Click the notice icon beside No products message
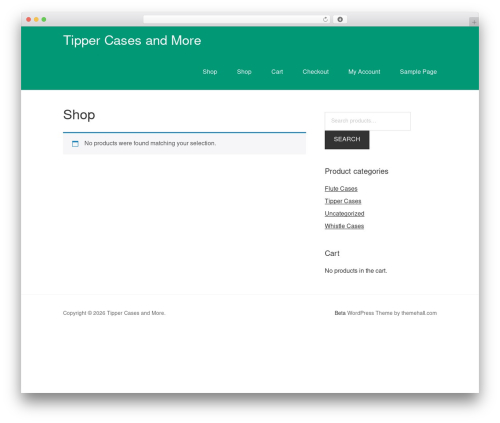This screenshot has height=423, width=500. pos(75,144)
